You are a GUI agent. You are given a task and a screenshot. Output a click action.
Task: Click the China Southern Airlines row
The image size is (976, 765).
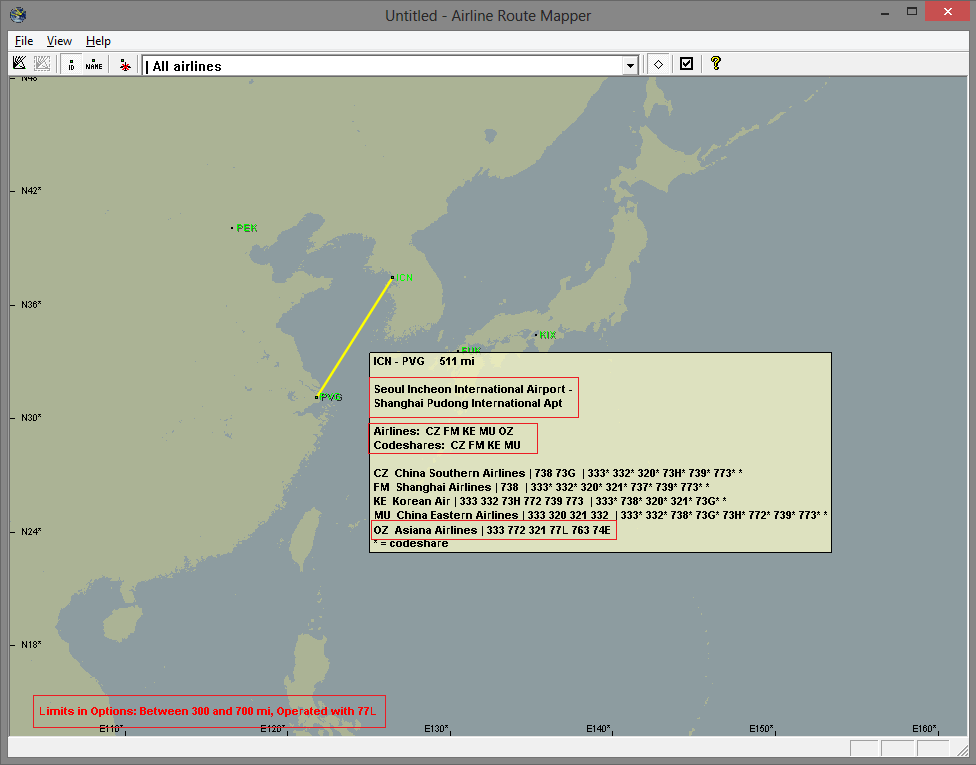[558, 473]
